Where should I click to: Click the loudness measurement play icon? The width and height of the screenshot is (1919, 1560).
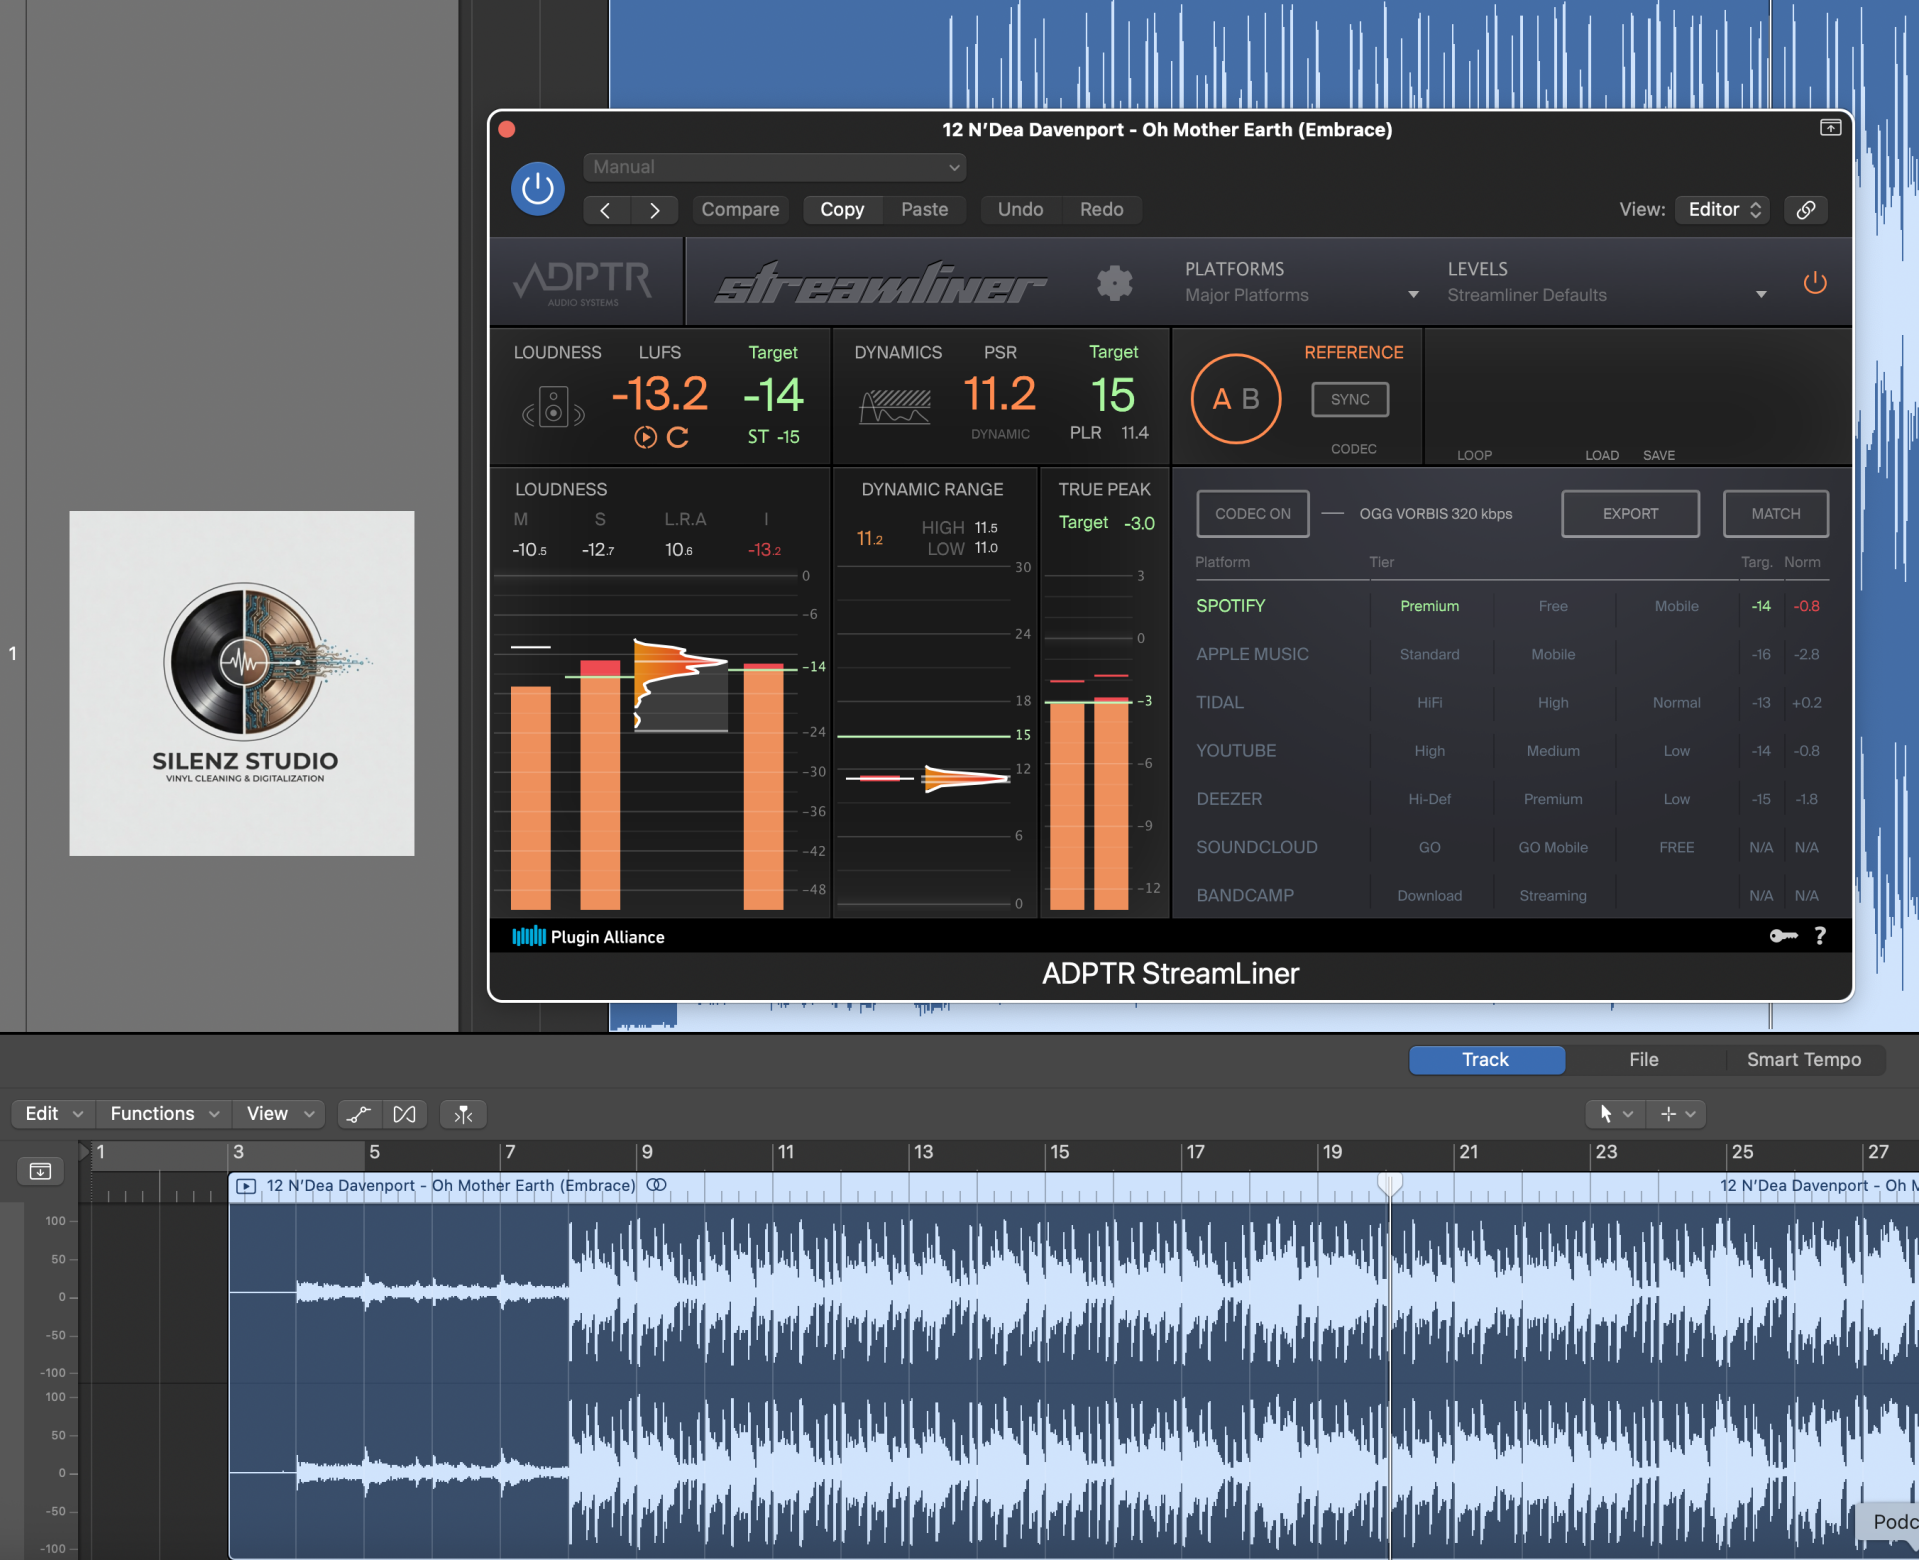tap(645, 437)
